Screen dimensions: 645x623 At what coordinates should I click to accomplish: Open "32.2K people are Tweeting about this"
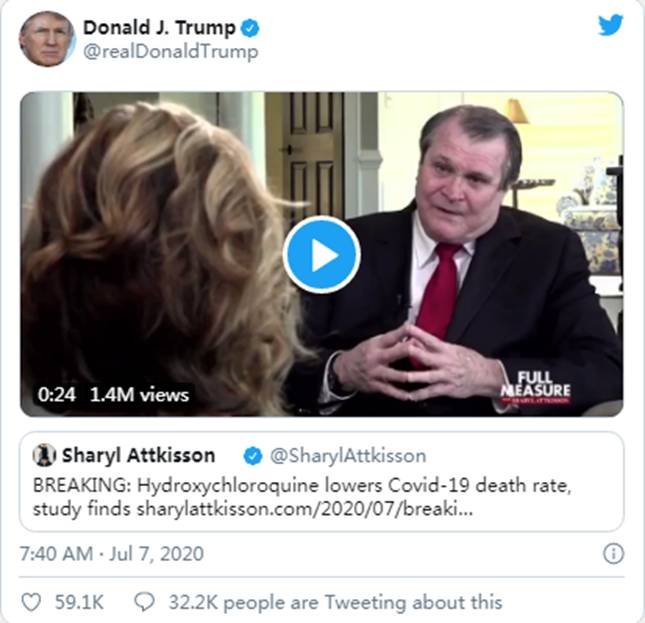[x=334, y=602]
